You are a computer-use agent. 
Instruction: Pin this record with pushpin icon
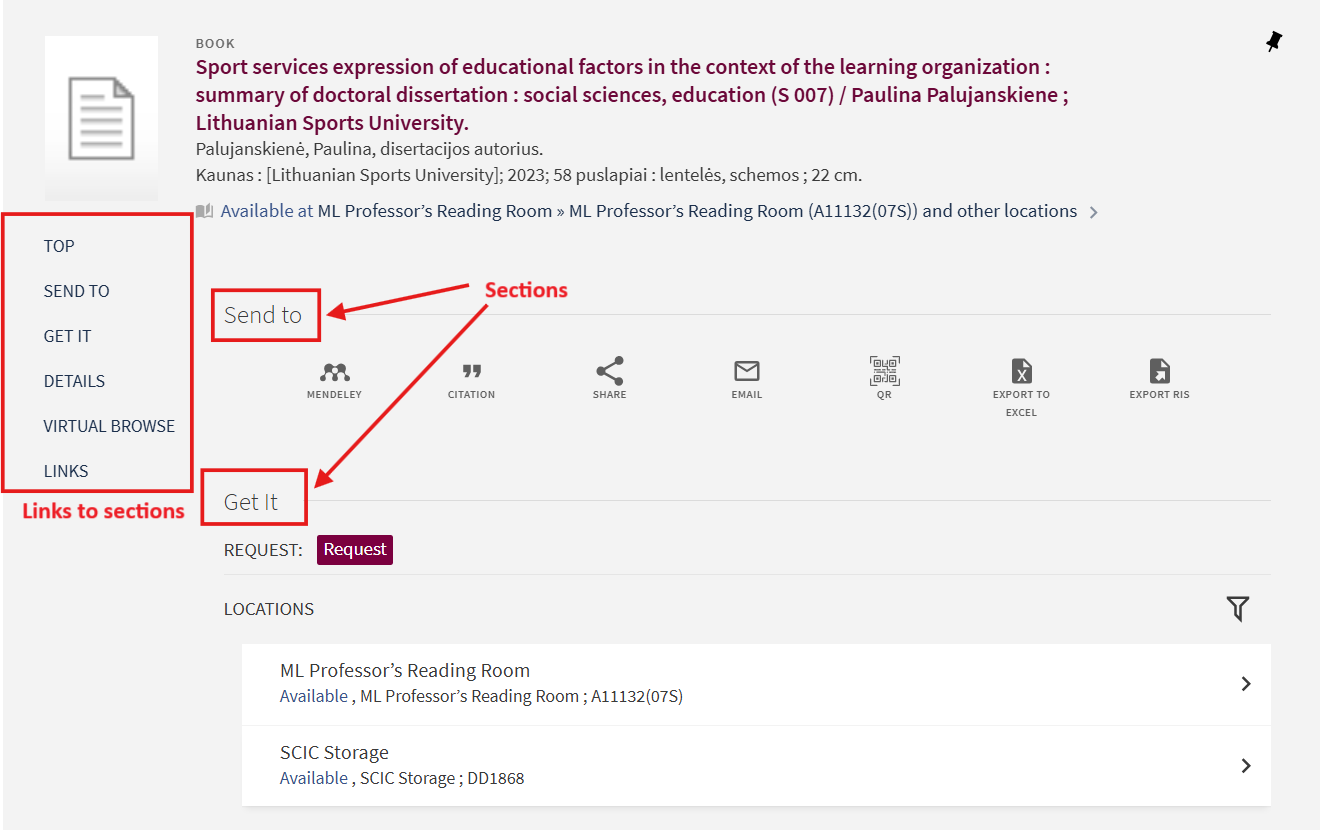click(1273, 42)
